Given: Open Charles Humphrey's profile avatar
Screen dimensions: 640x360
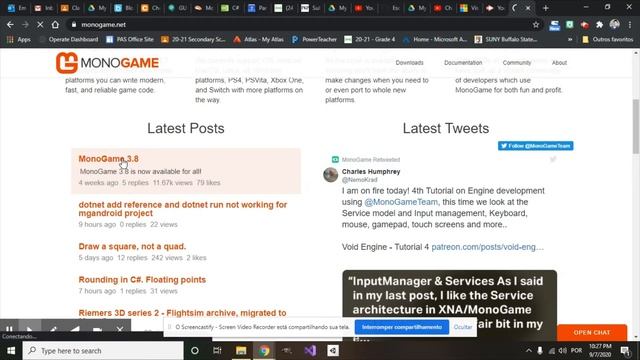Looking at the screenshot, I should pyautogui.click(x=331, y=175).
